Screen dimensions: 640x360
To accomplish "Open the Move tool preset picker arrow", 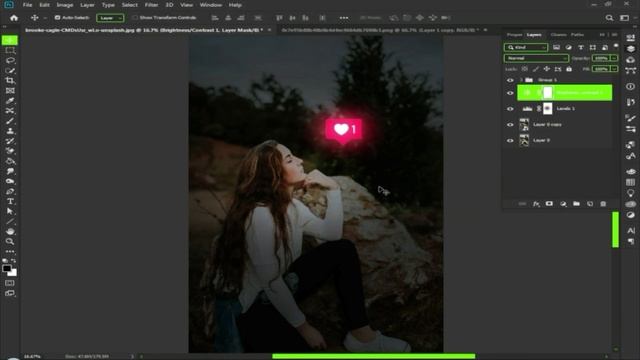I will point(45,18).
